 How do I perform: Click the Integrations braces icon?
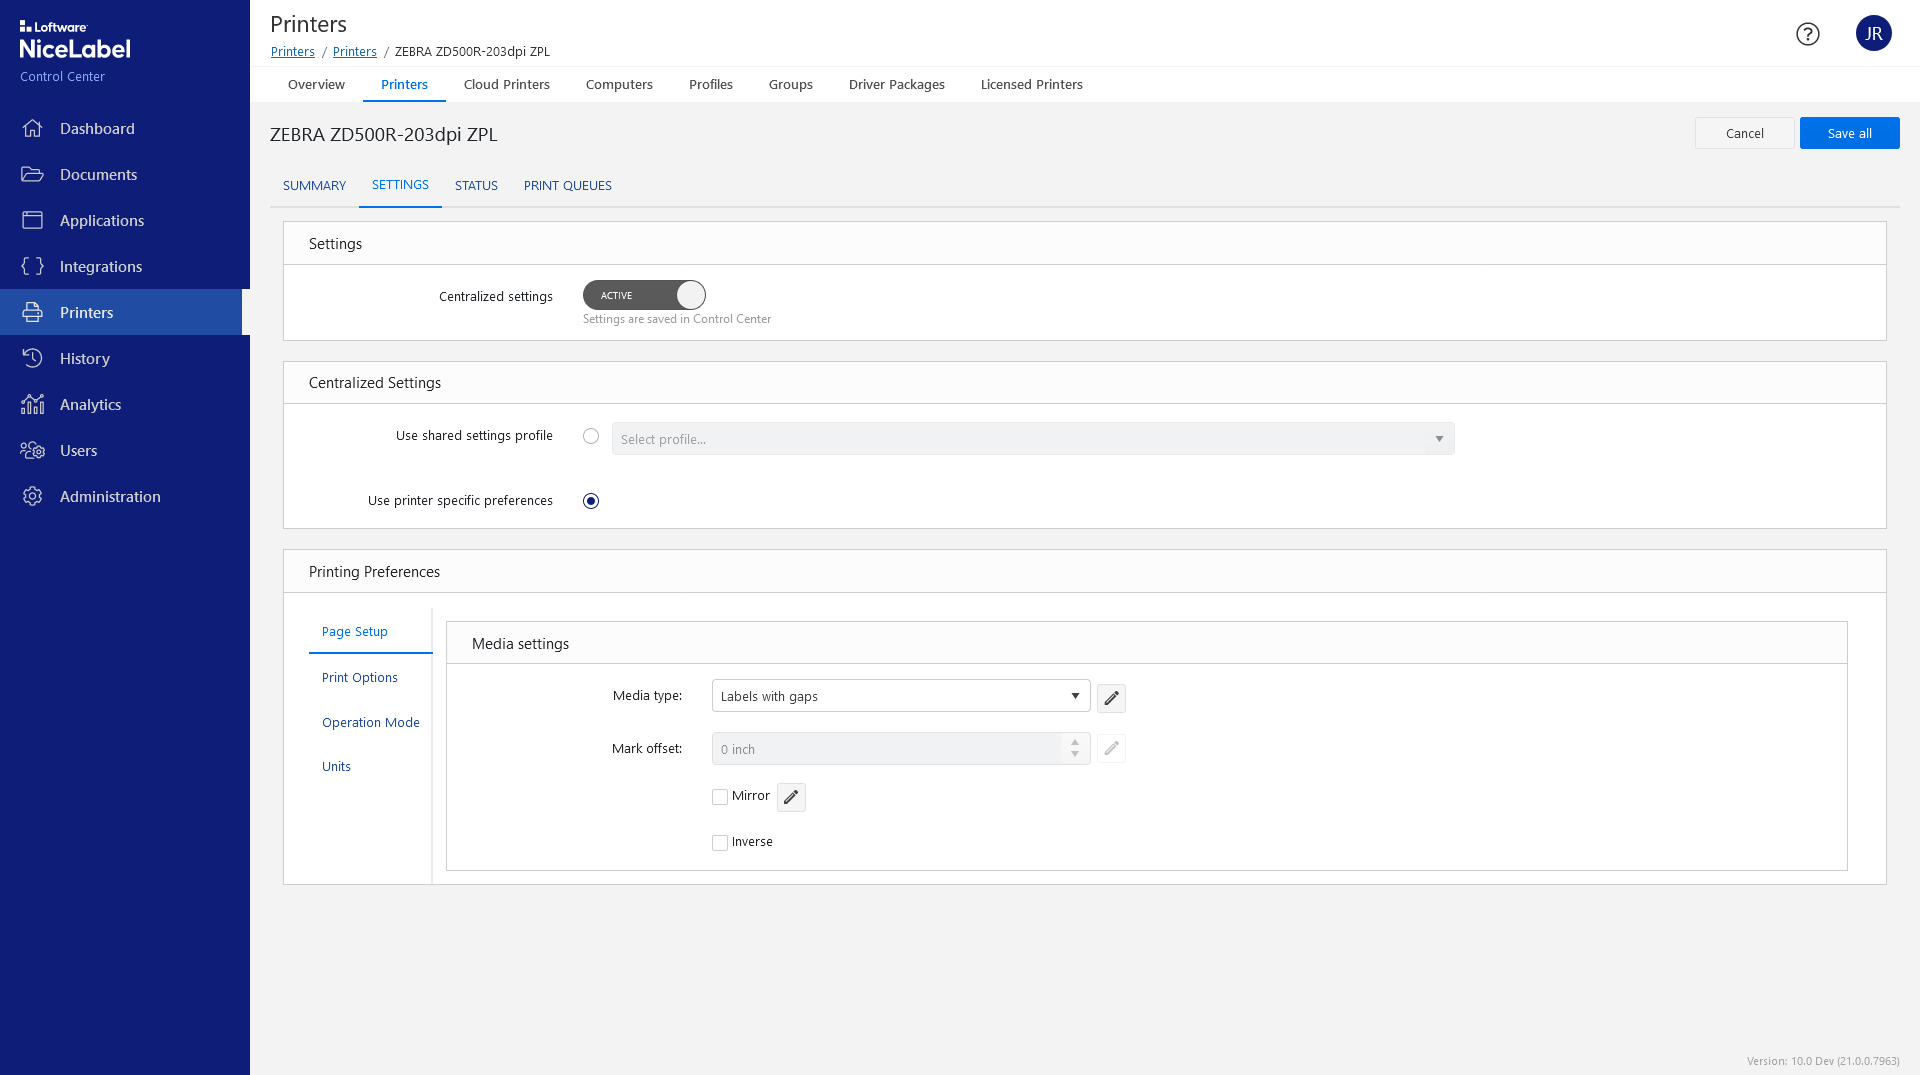pyautogui.click(x=32, y=266)
